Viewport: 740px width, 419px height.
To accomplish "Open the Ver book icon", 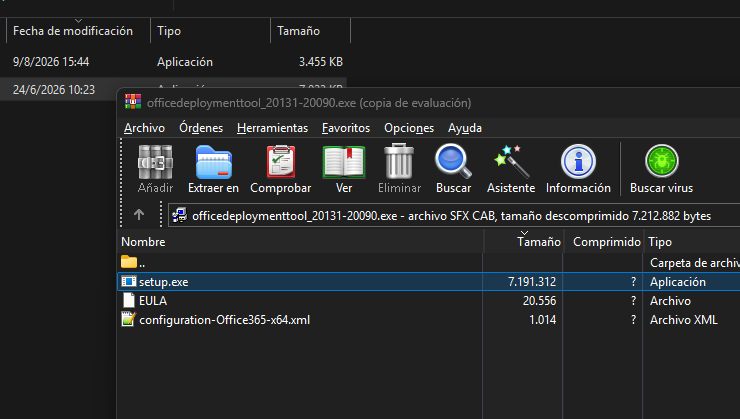I will click(344, 162).
